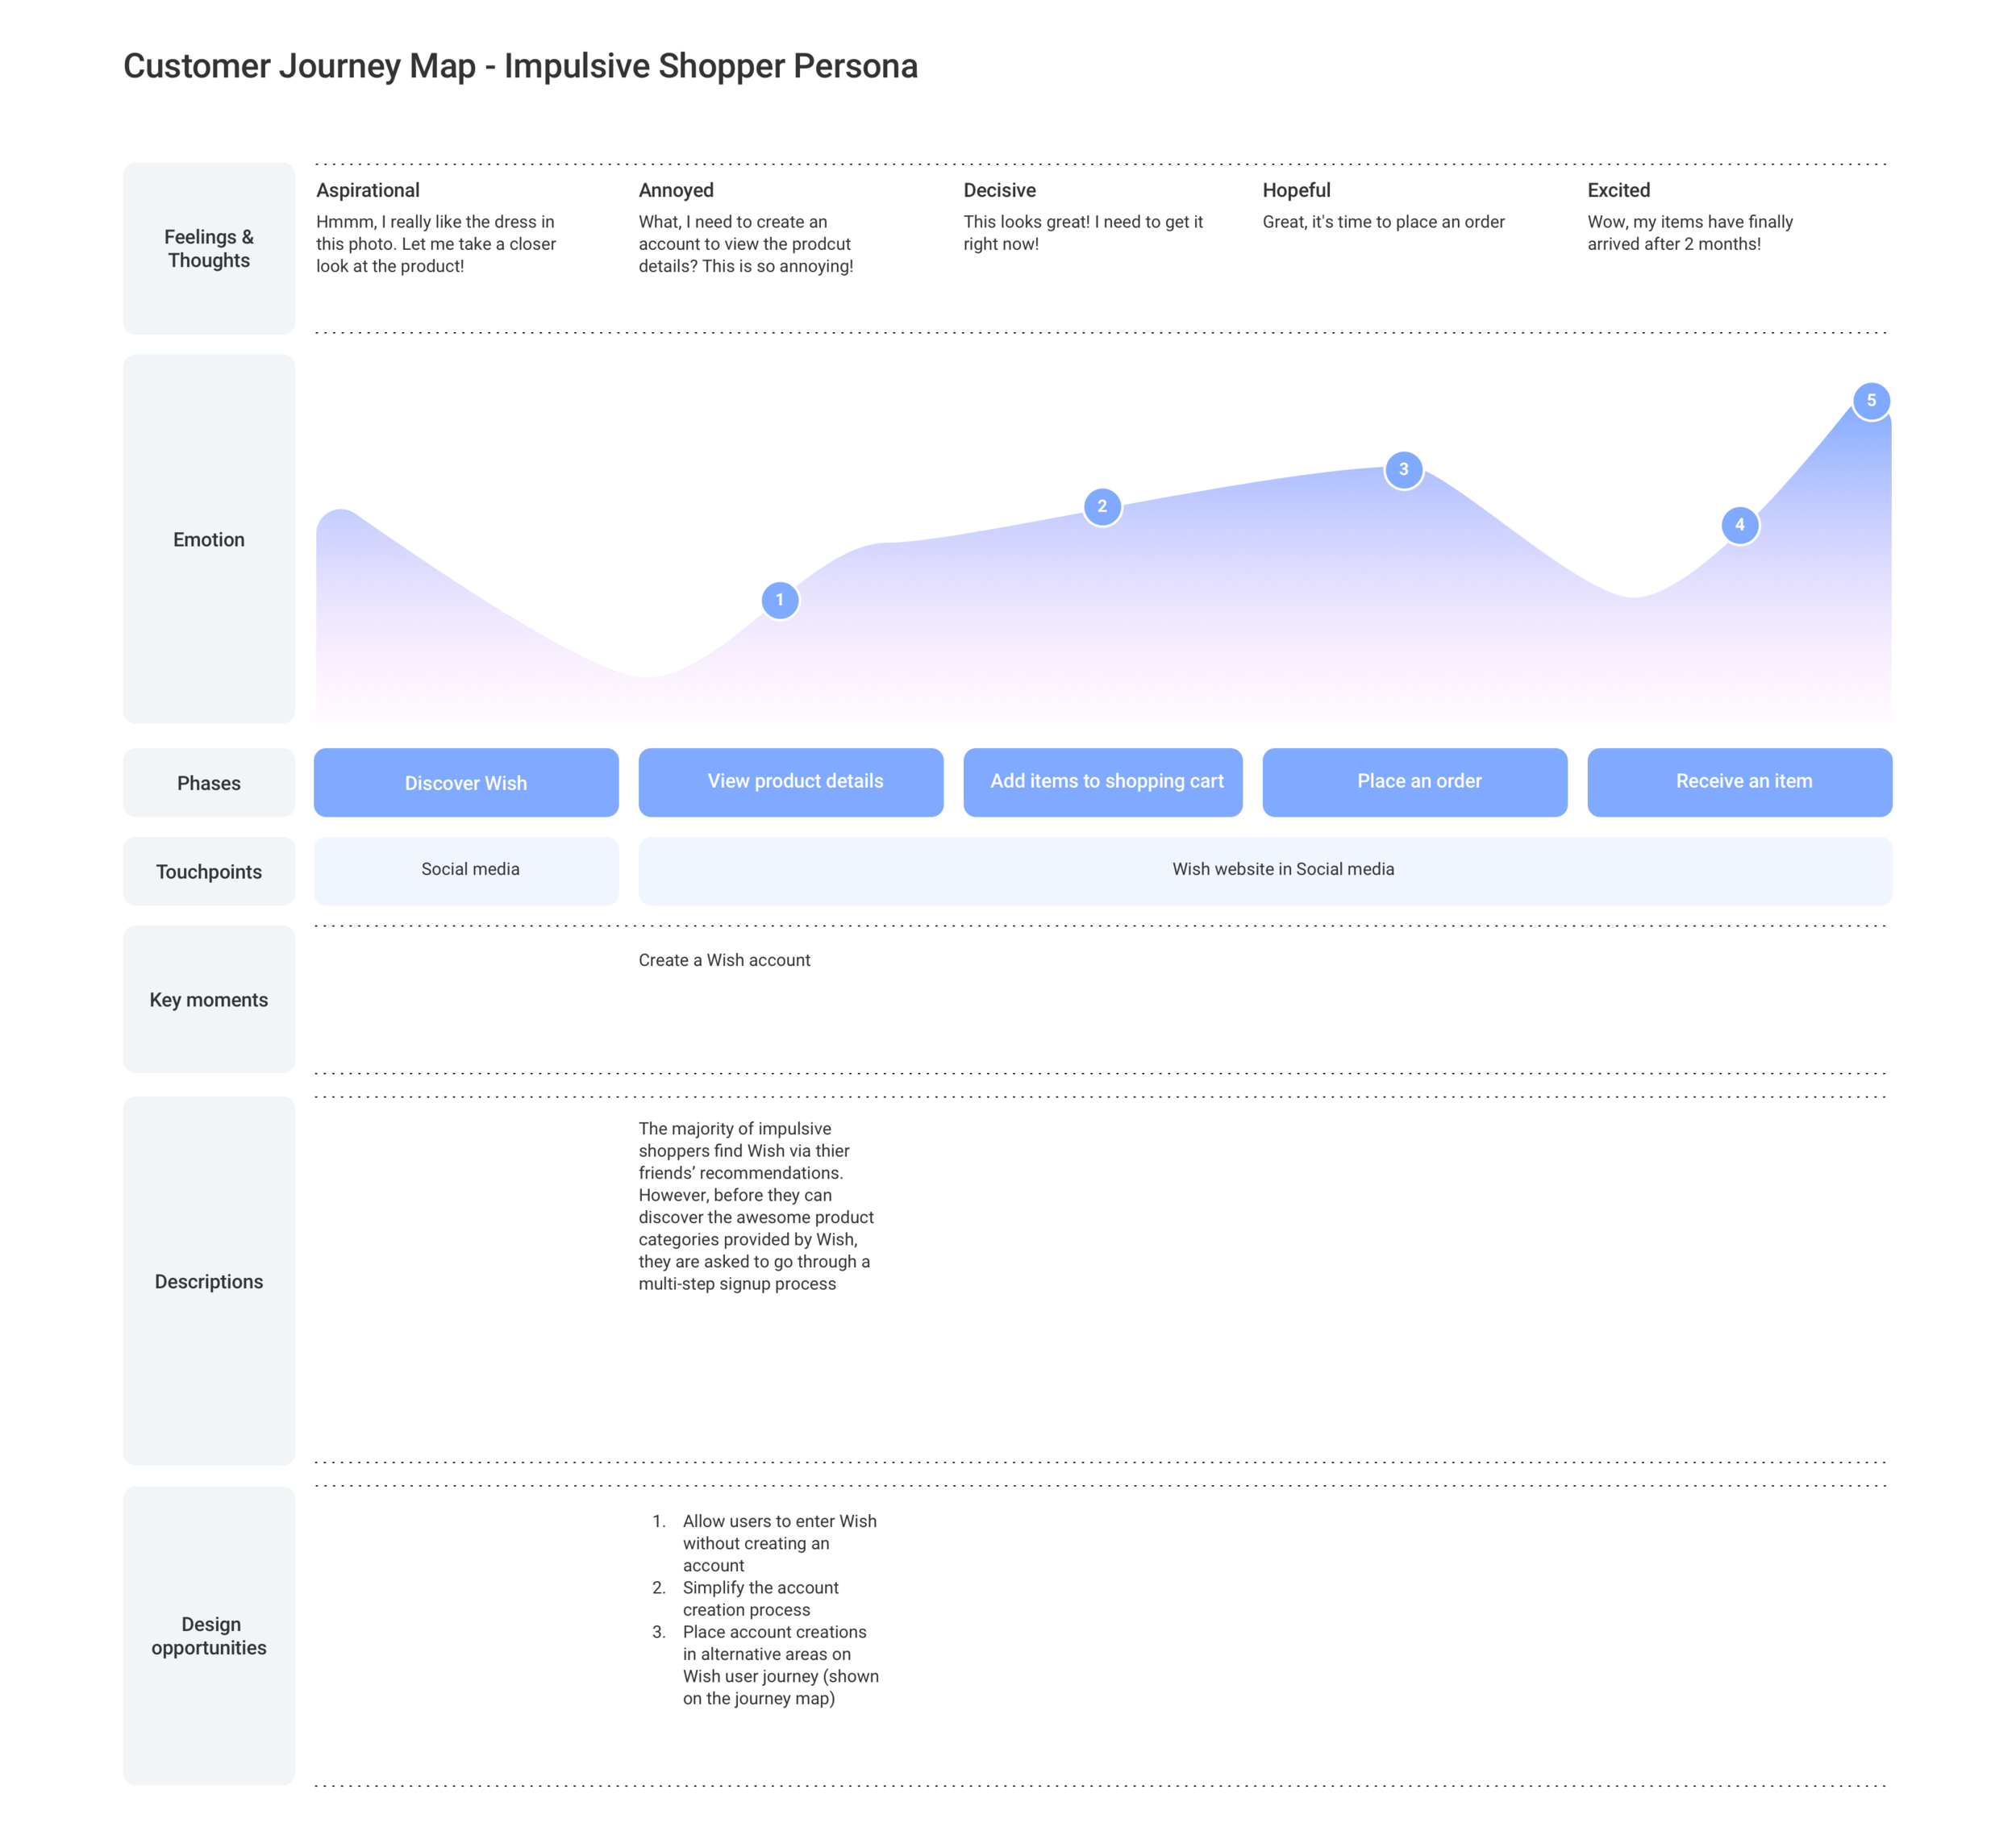The height and width of the screenshot is (1831, 2016).
Task: Select the Receive an item phase
Action: click(x=1739, y=782)
